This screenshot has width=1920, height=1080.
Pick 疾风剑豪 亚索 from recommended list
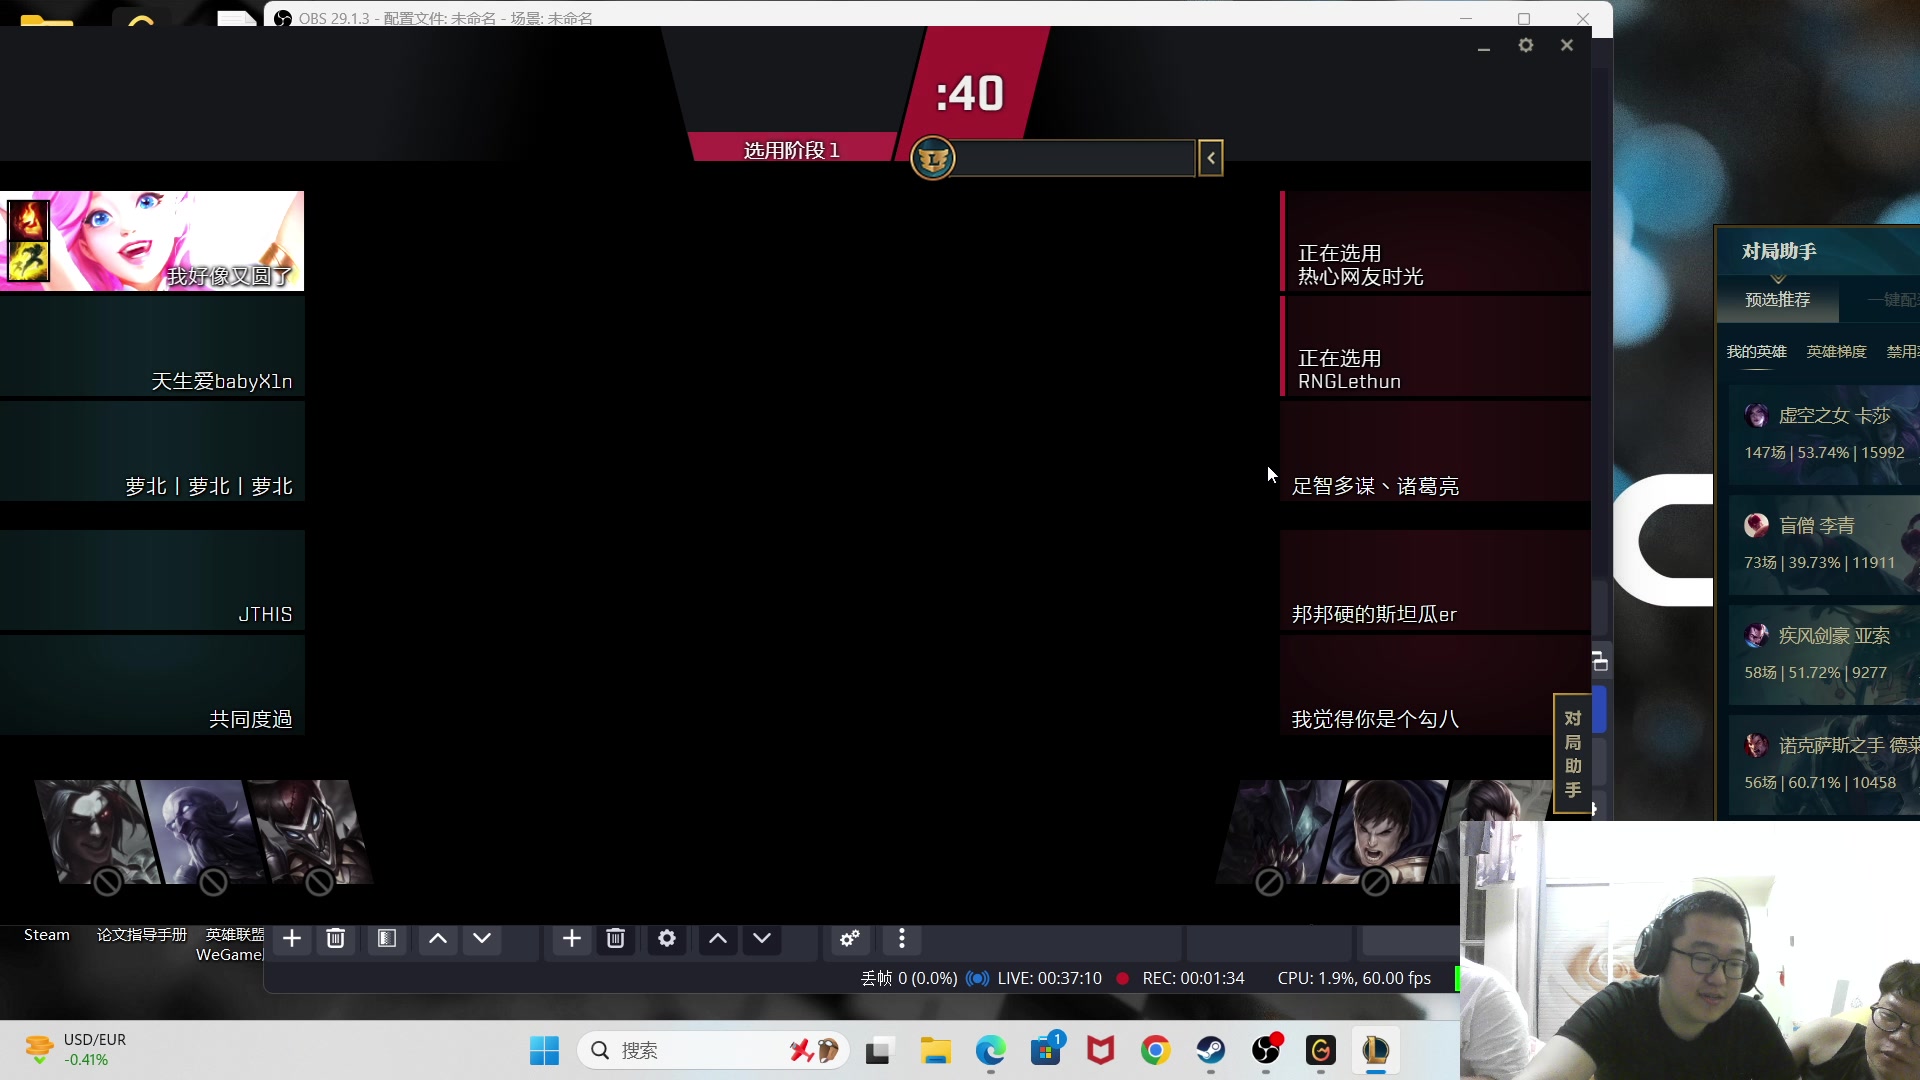pos(1825,655)
